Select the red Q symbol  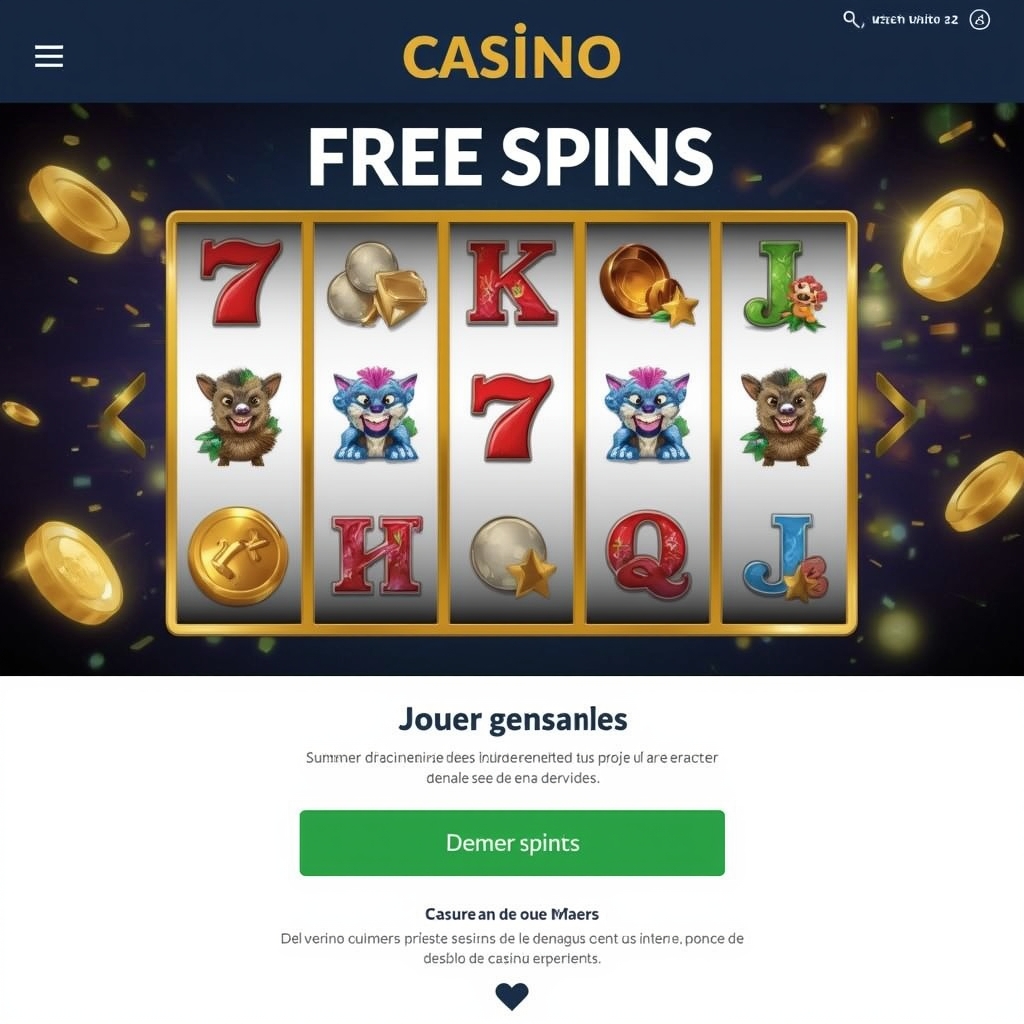coord(648,554)
